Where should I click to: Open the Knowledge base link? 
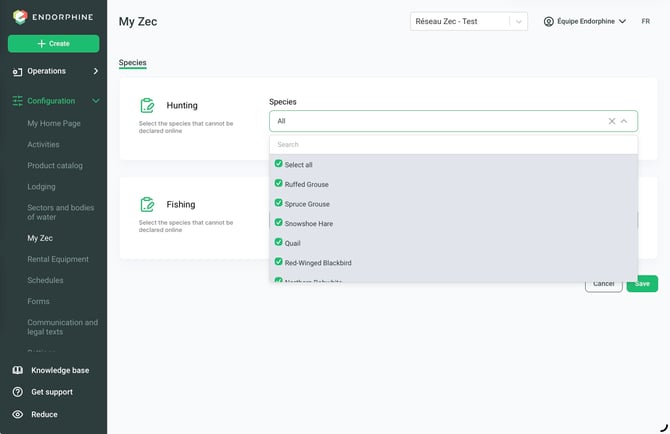(x=60, y=370)
